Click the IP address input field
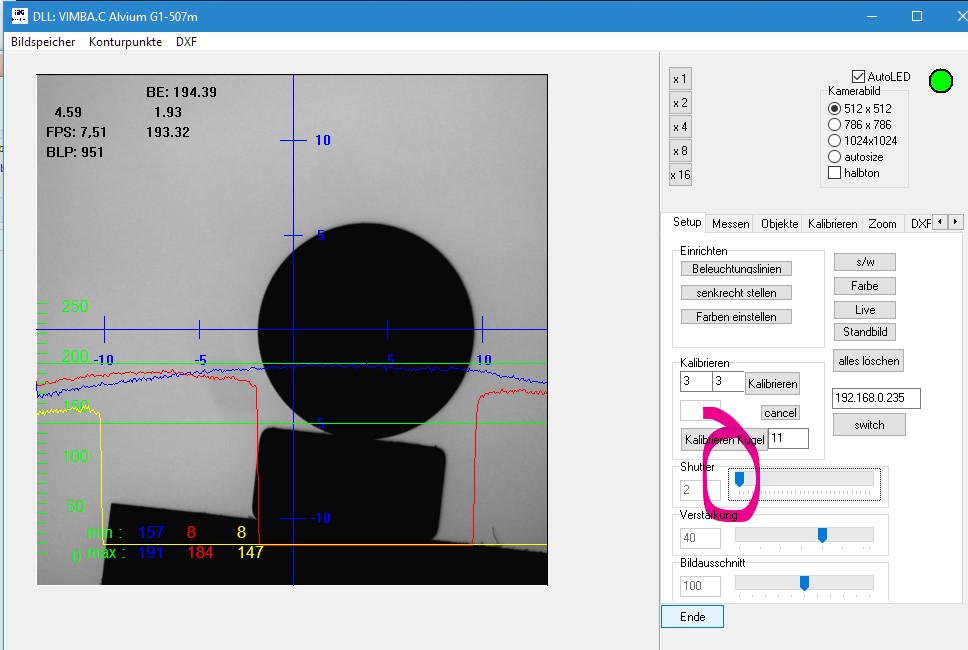Viewport: 968px width, 650px height. (x=876, y=399)
